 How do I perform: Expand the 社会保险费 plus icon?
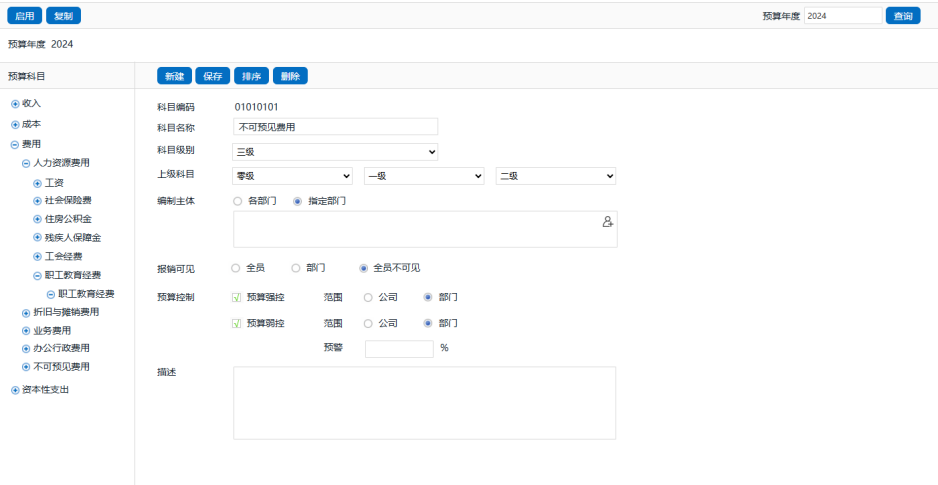pos(37,201)
